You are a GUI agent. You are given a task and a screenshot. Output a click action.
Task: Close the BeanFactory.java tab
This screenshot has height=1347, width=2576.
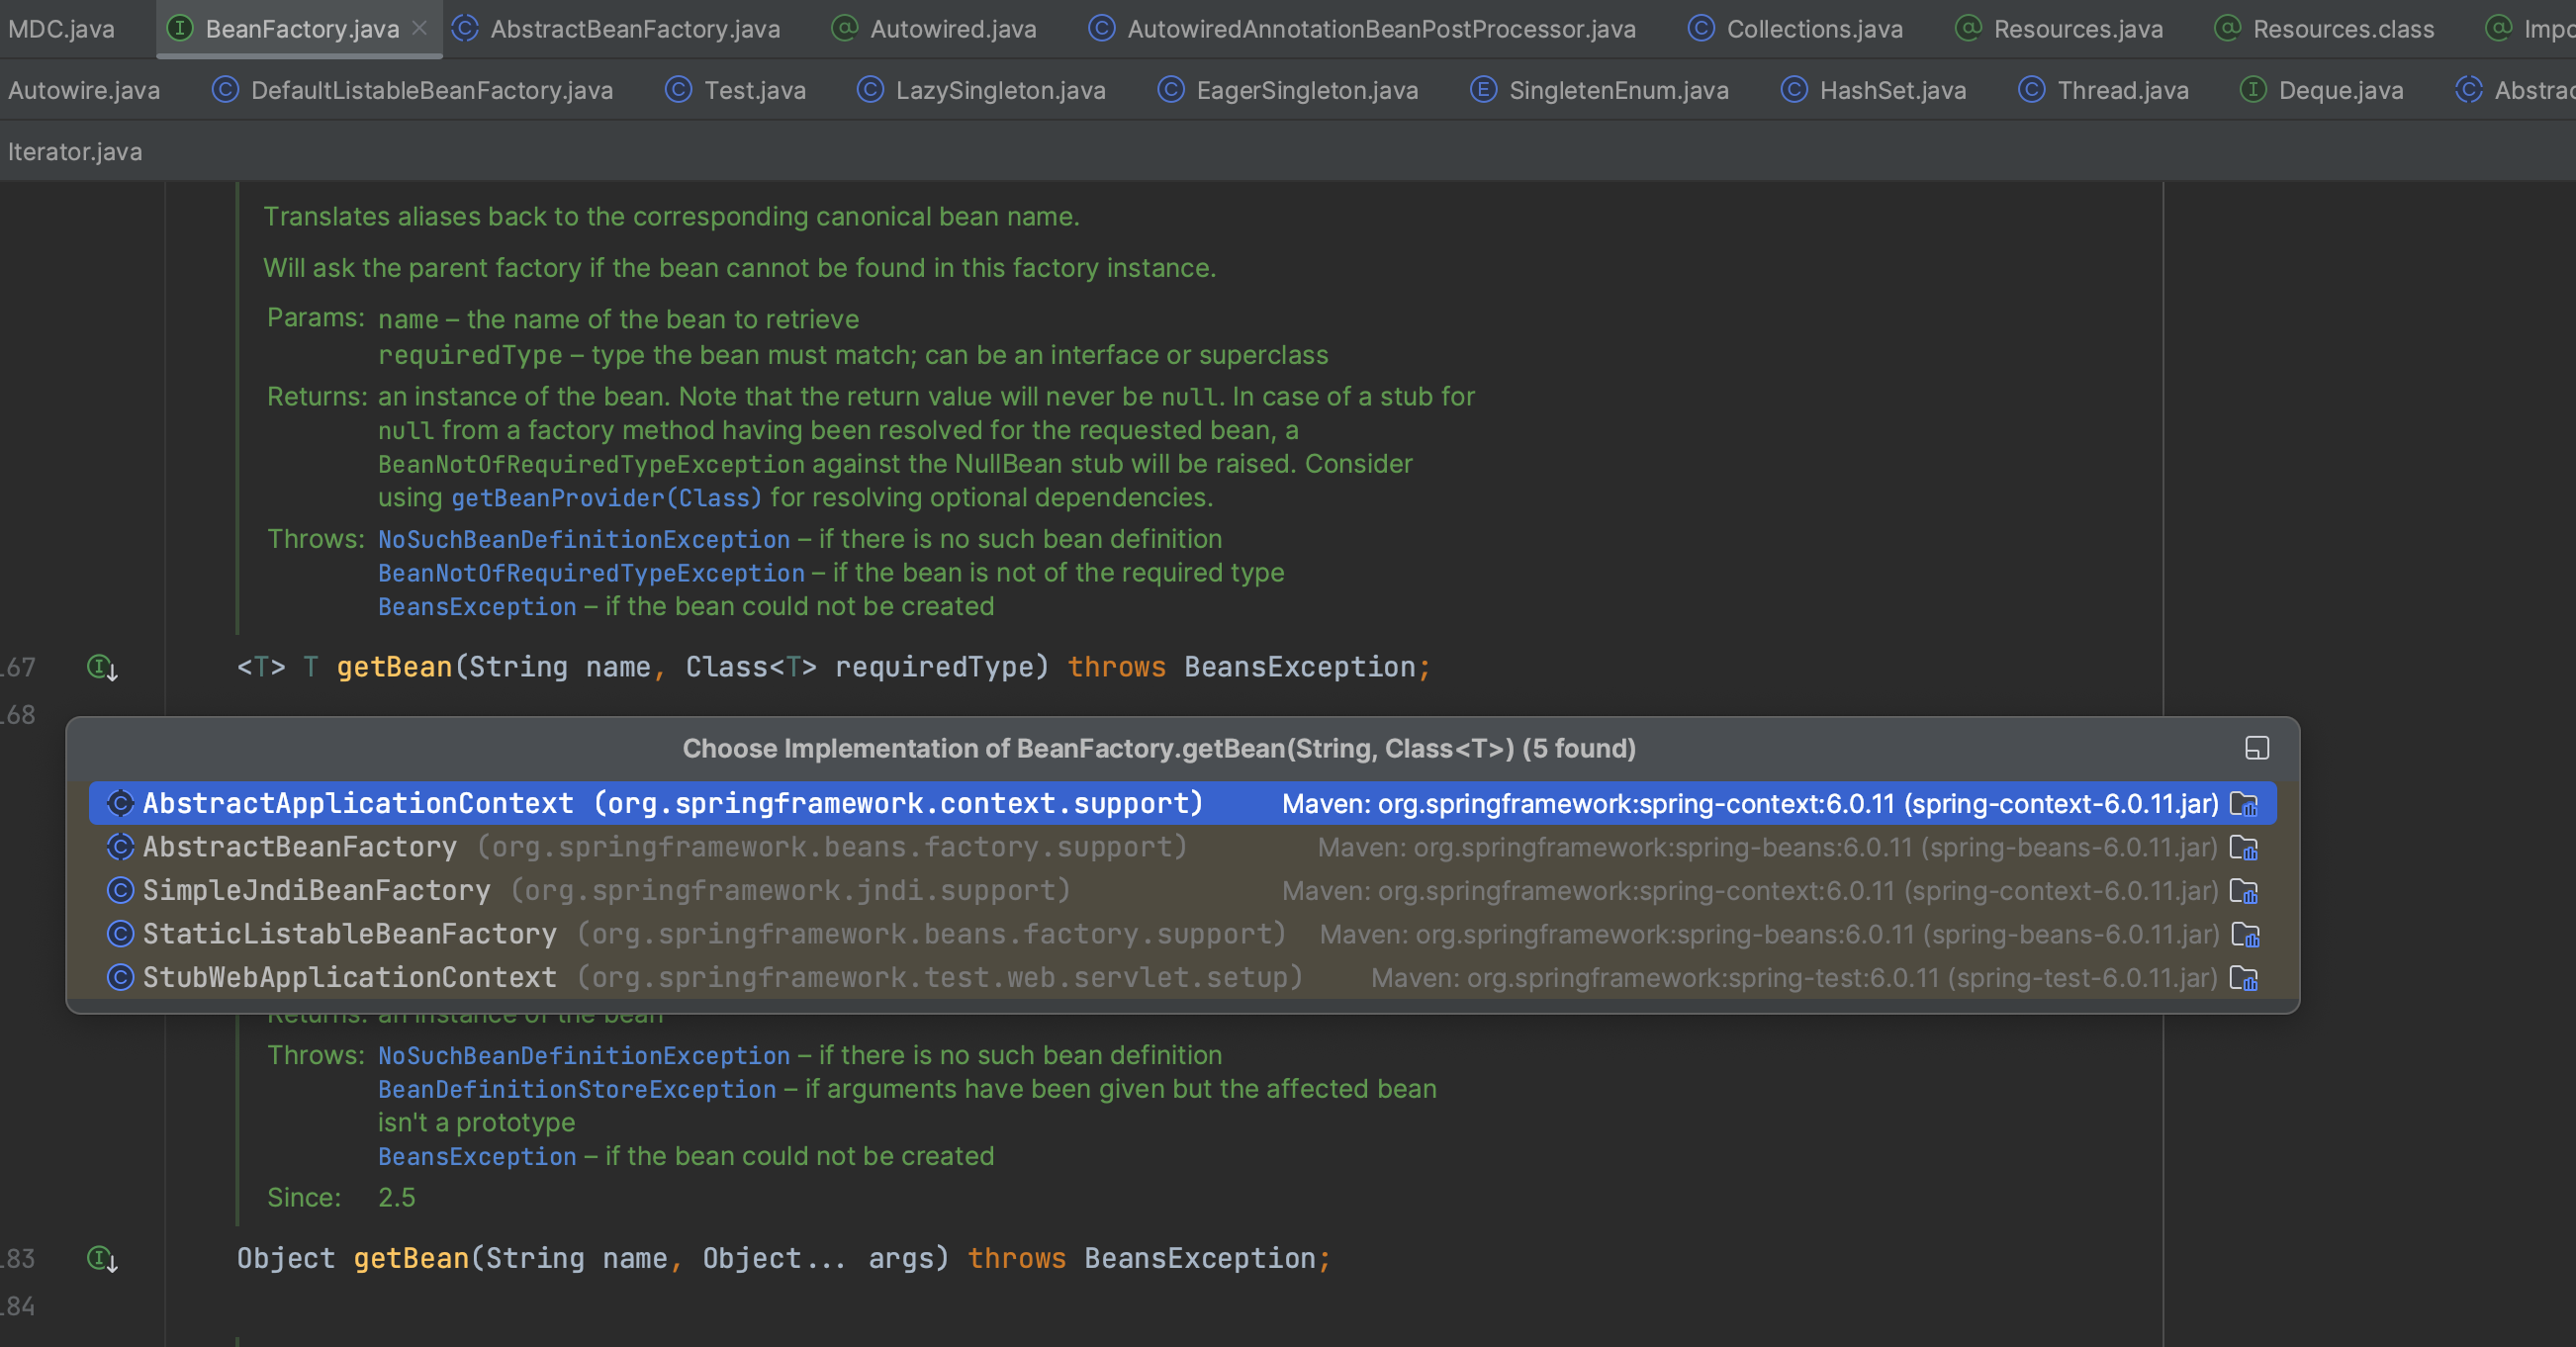[x=420, y=28]
